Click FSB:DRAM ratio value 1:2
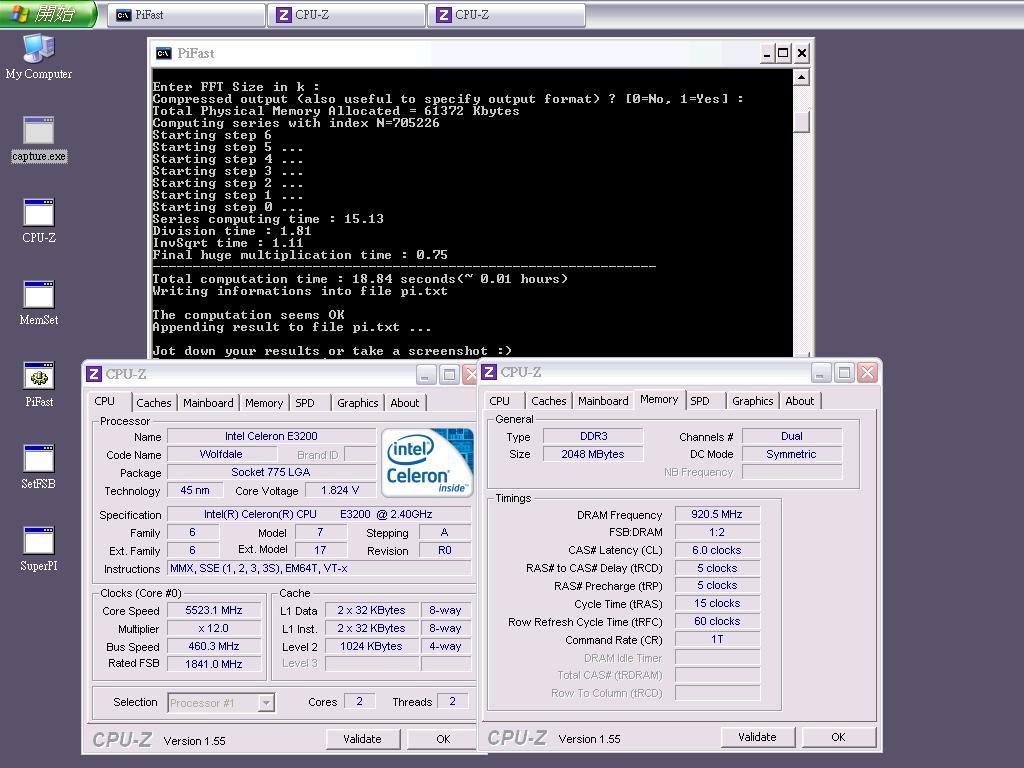 tap(717, 532)
